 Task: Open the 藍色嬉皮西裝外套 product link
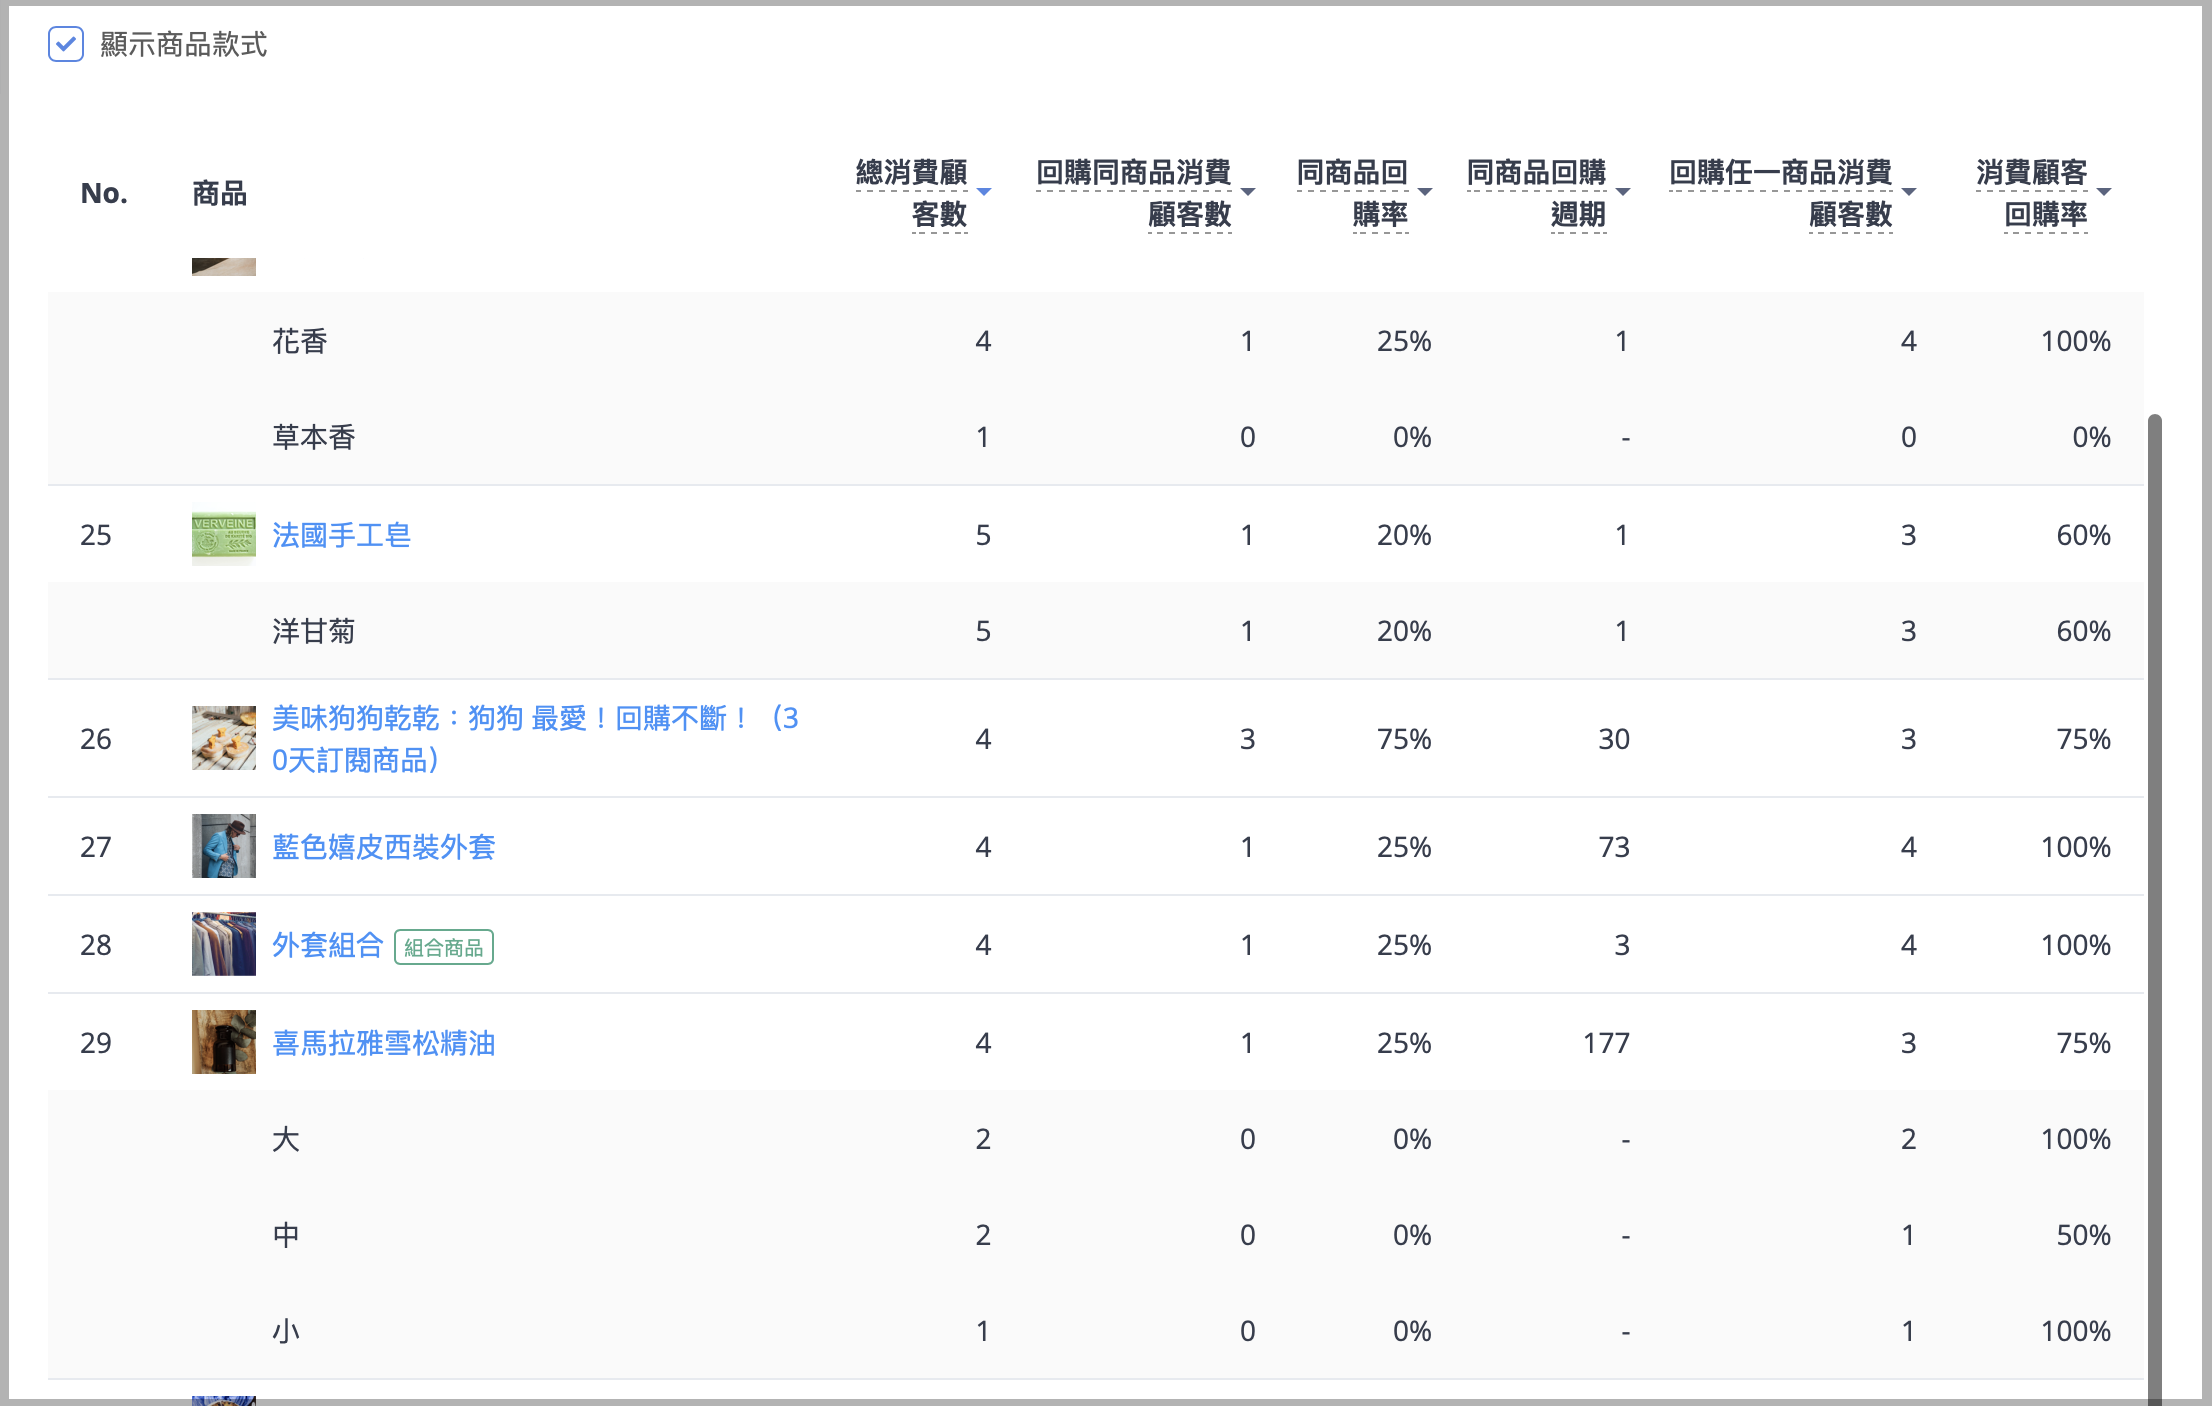tap(383, 847)
